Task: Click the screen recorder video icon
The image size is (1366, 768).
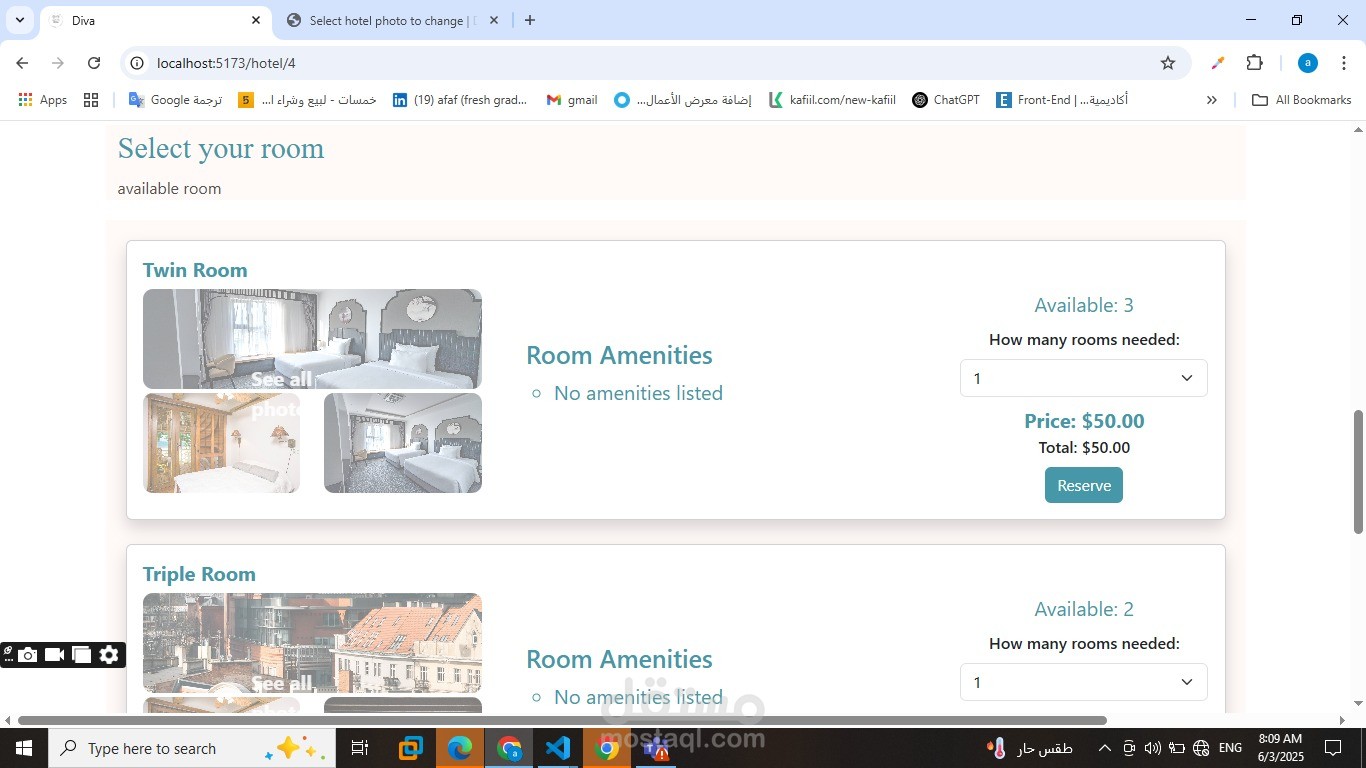Action: tap(55, 655)
